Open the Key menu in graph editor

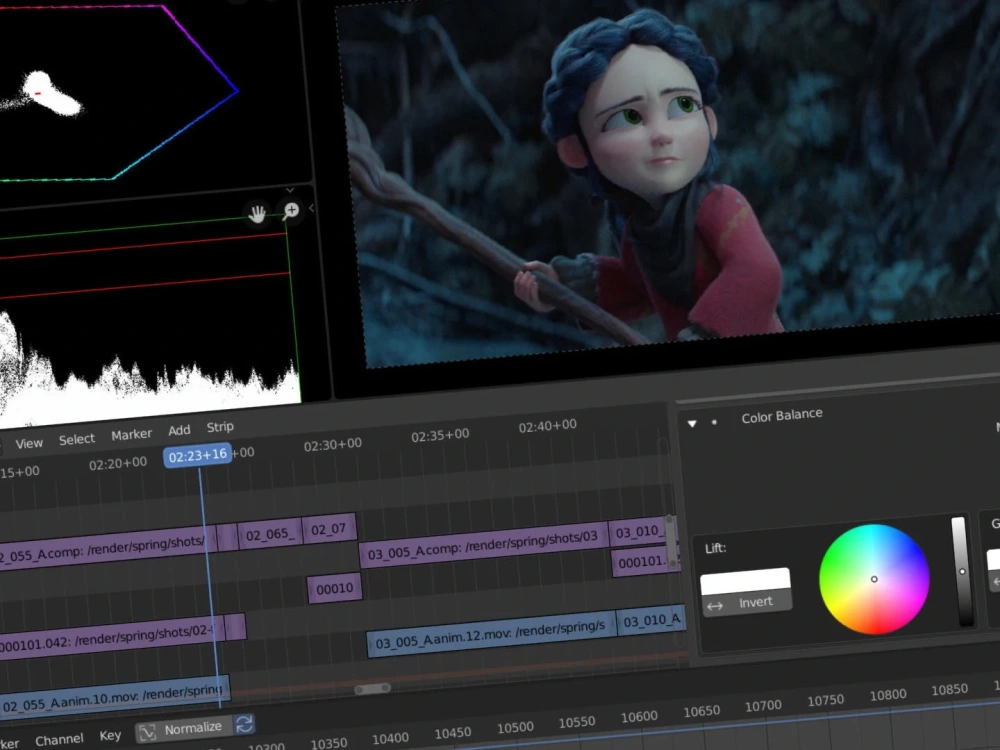click(x=110, y=735)
